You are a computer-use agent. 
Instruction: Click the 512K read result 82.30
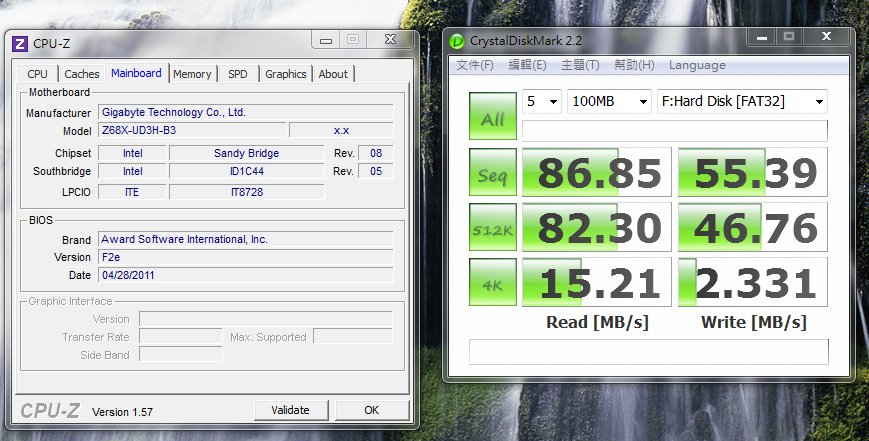coord(597,227)
